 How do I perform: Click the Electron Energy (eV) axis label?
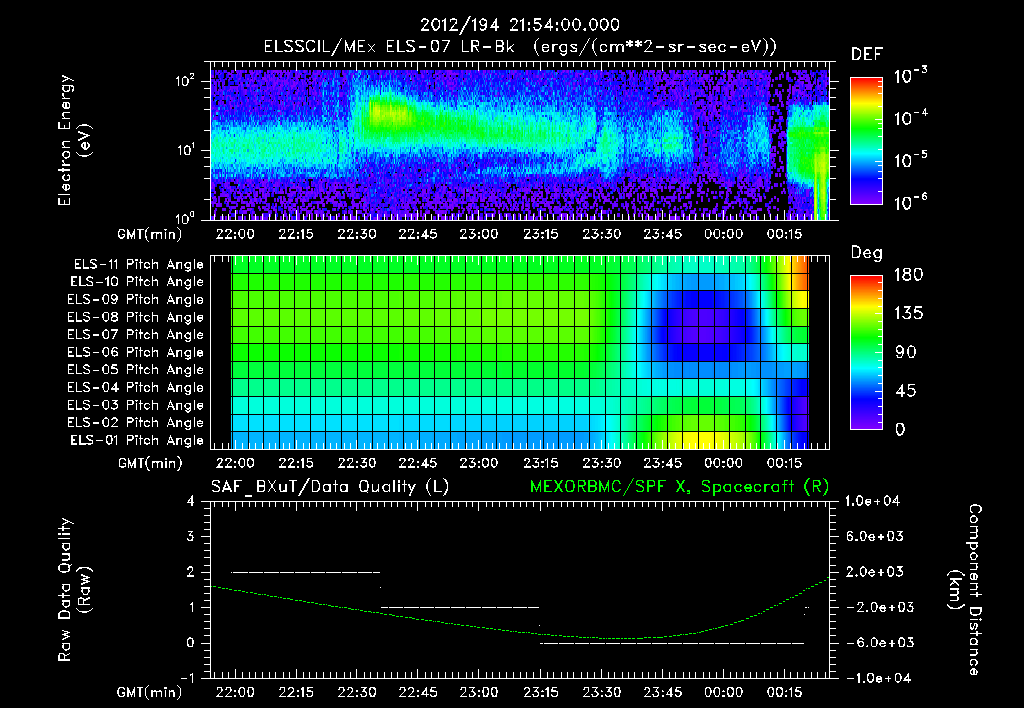click(x=74, y=140)
